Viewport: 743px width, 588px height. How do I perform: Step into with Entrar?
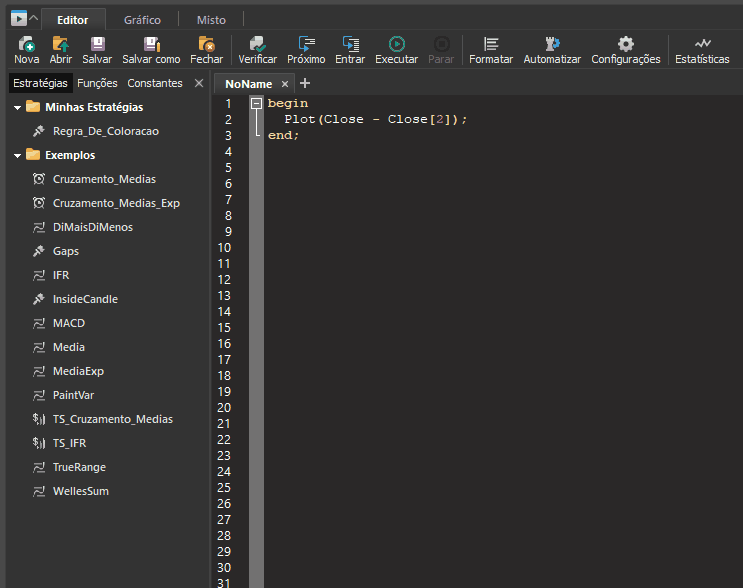pos(350,50)
